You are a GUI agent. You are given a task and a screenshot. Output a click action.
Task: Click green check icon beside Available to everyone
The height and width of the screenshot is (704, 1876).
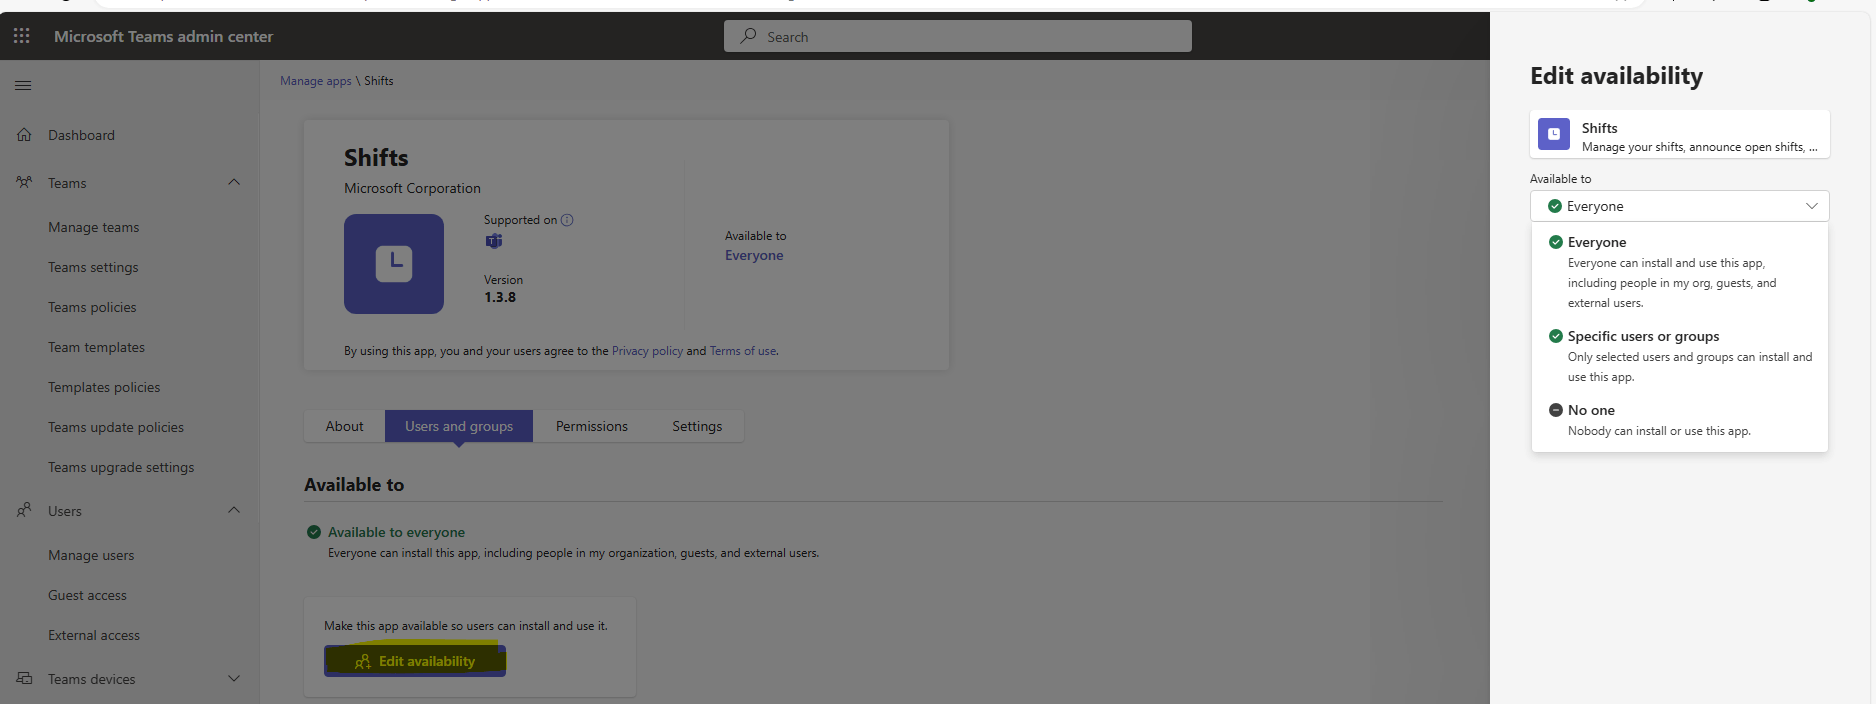click(314, 532)
